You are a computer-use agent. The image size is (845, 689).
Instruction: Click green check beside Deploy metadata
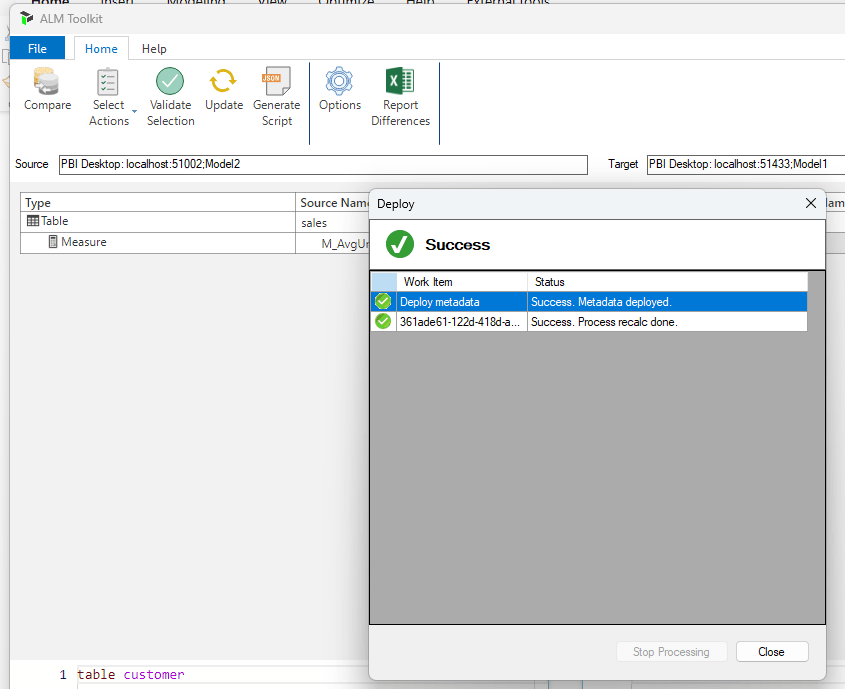(382, 301)
